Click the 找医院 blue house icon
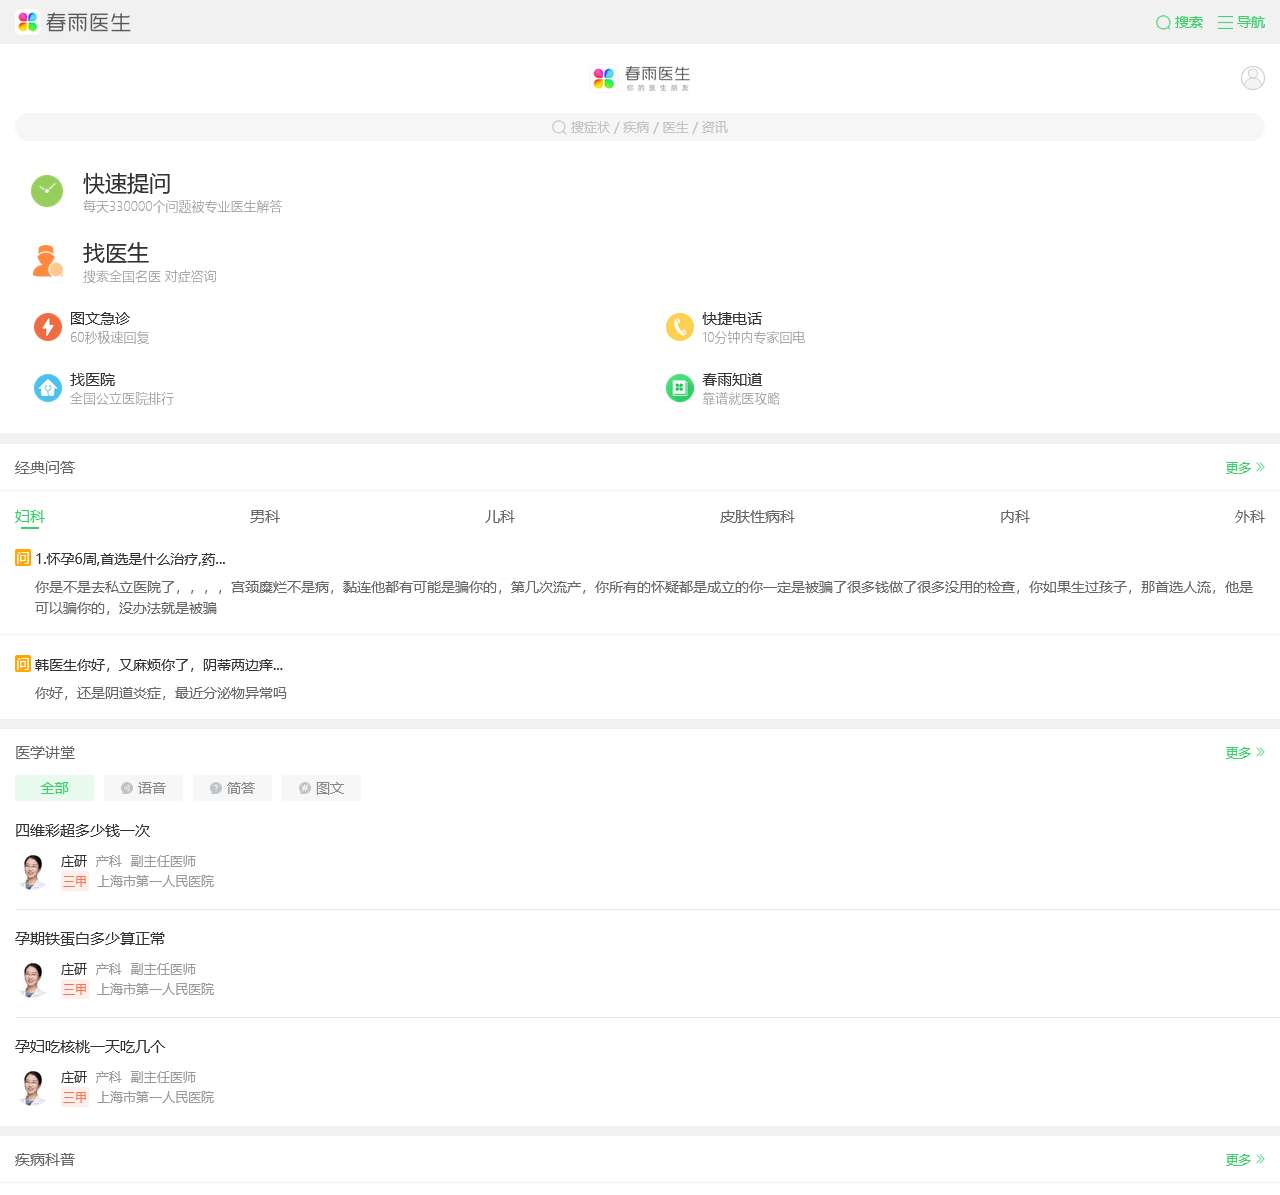1280x1195 pixels. [48, 388]
